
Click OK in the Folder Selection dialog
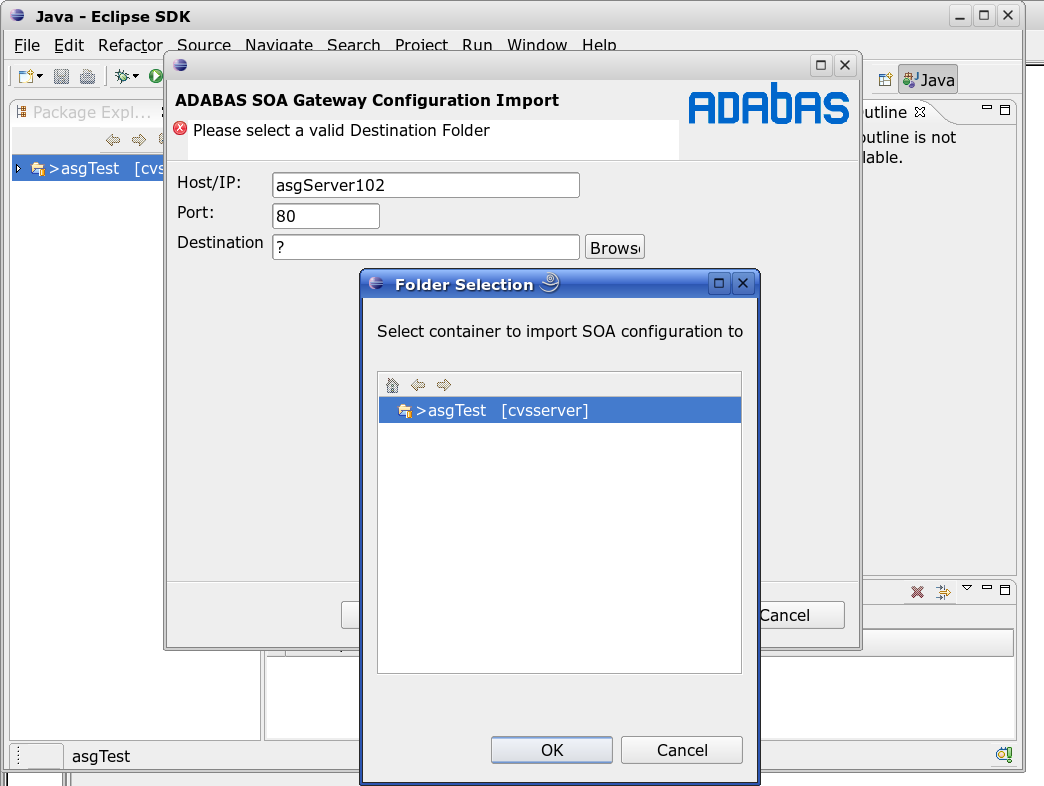point(552,750)
